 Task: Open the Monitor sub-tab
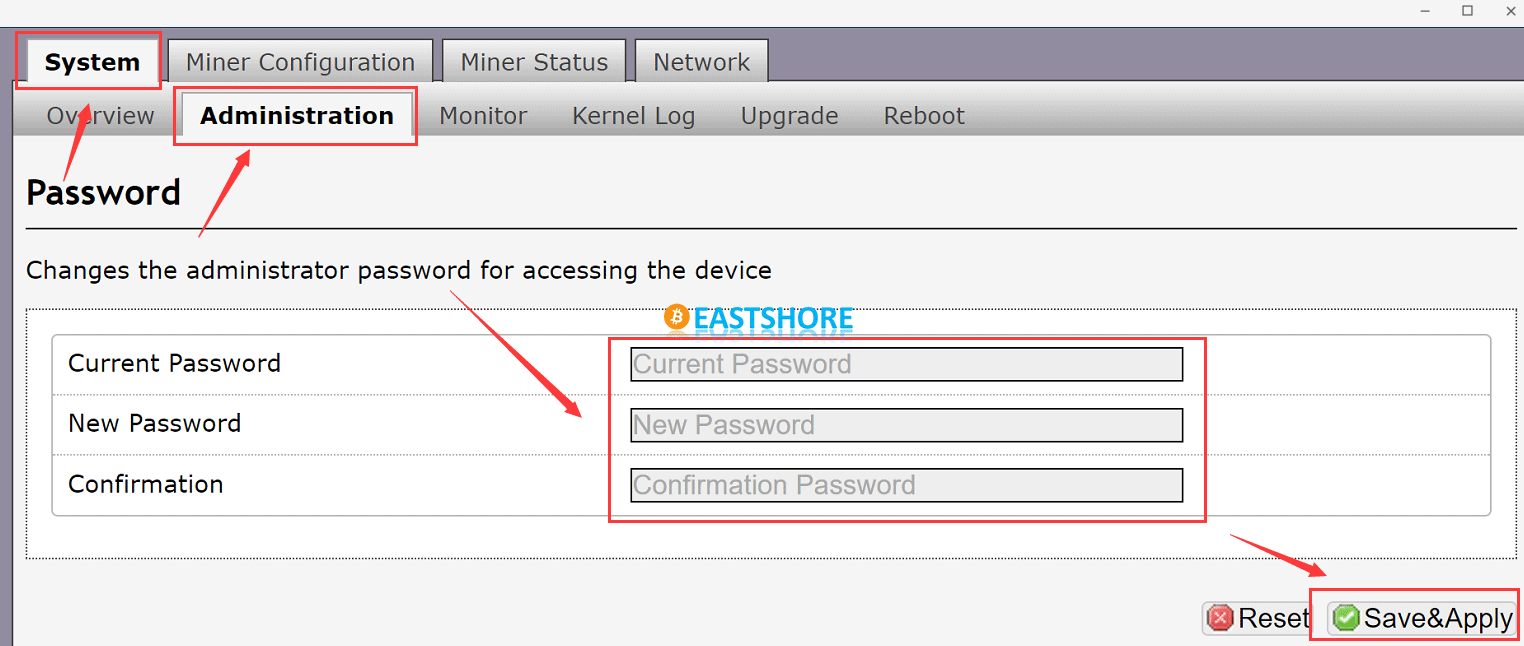pyautogui.click(x=483, y=116)
